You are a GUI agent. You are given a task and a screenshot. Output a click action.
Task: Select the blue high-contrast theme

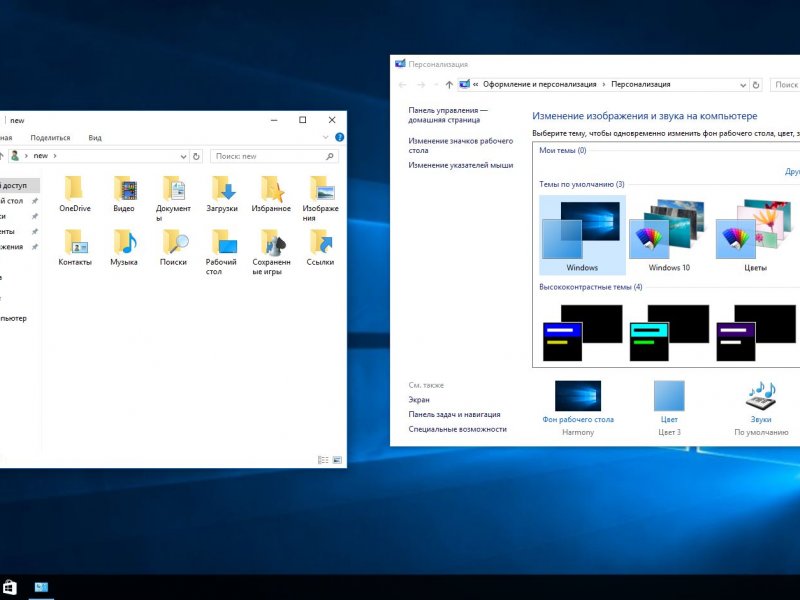point(582,333)
